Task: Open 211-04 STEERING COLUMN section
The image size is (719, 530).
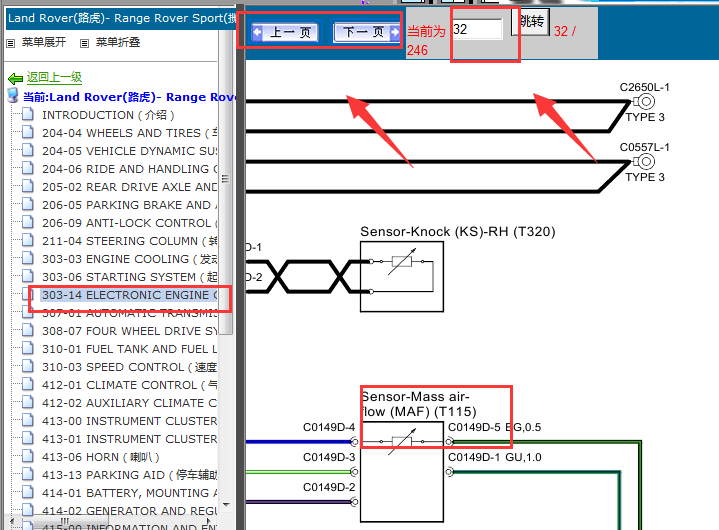Action: pyautogui.click(x=130, y=241)
